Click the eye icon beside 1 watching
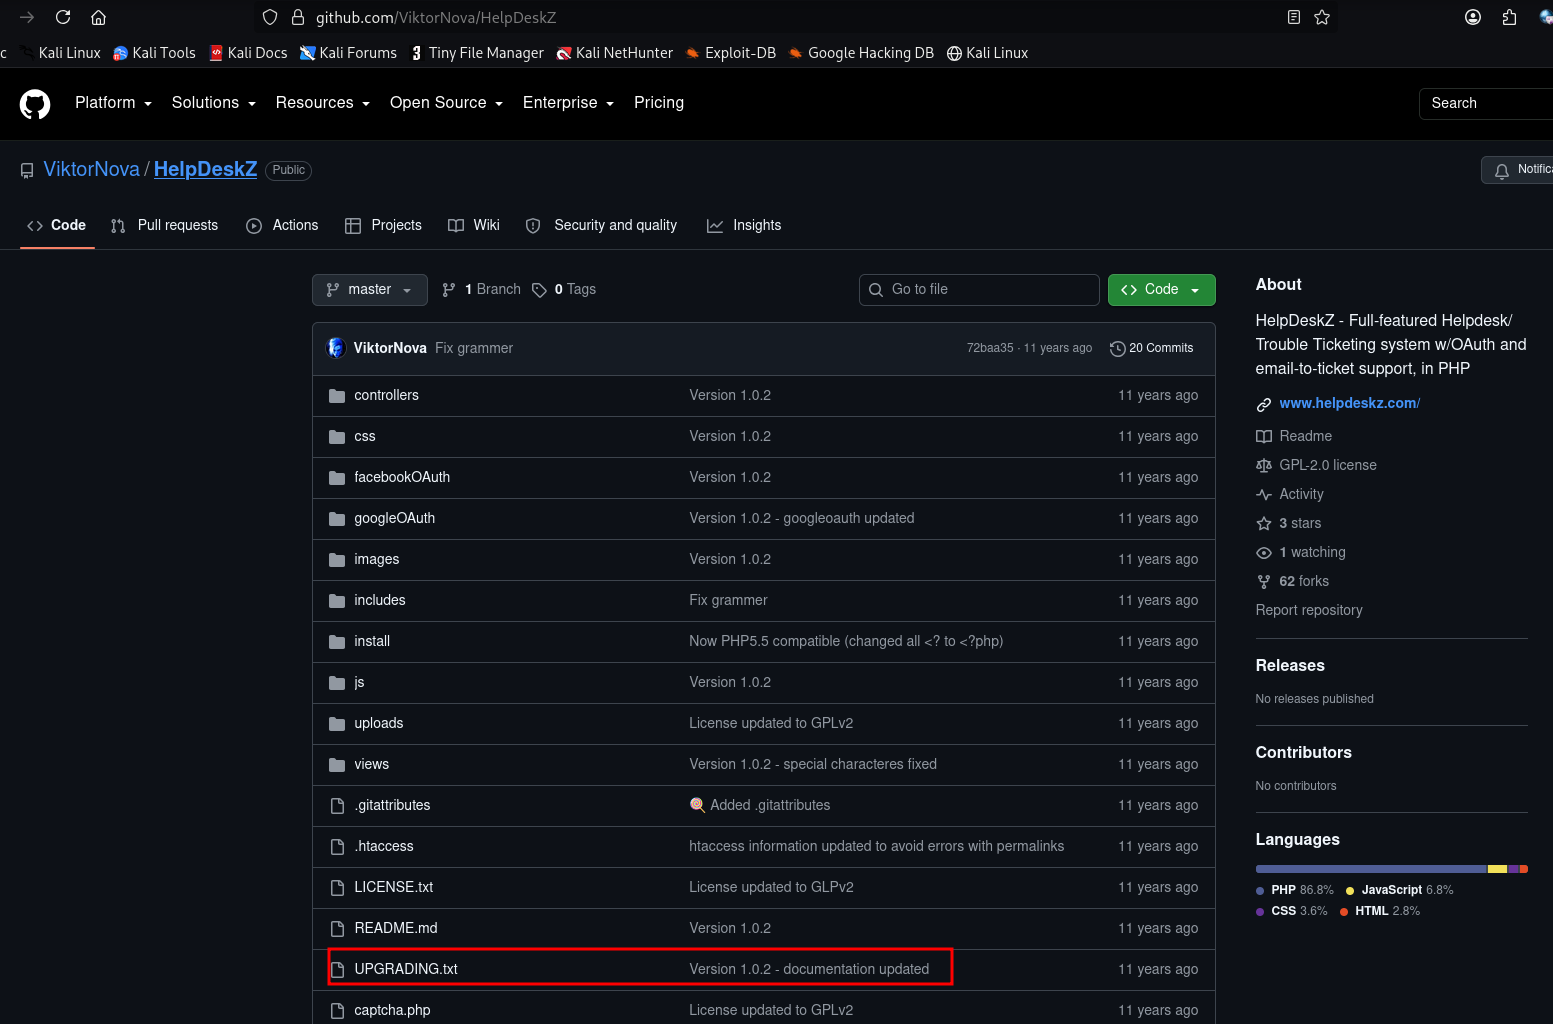Image resolution: width=1553 pixels, height=1024 pixels. 1264,553
